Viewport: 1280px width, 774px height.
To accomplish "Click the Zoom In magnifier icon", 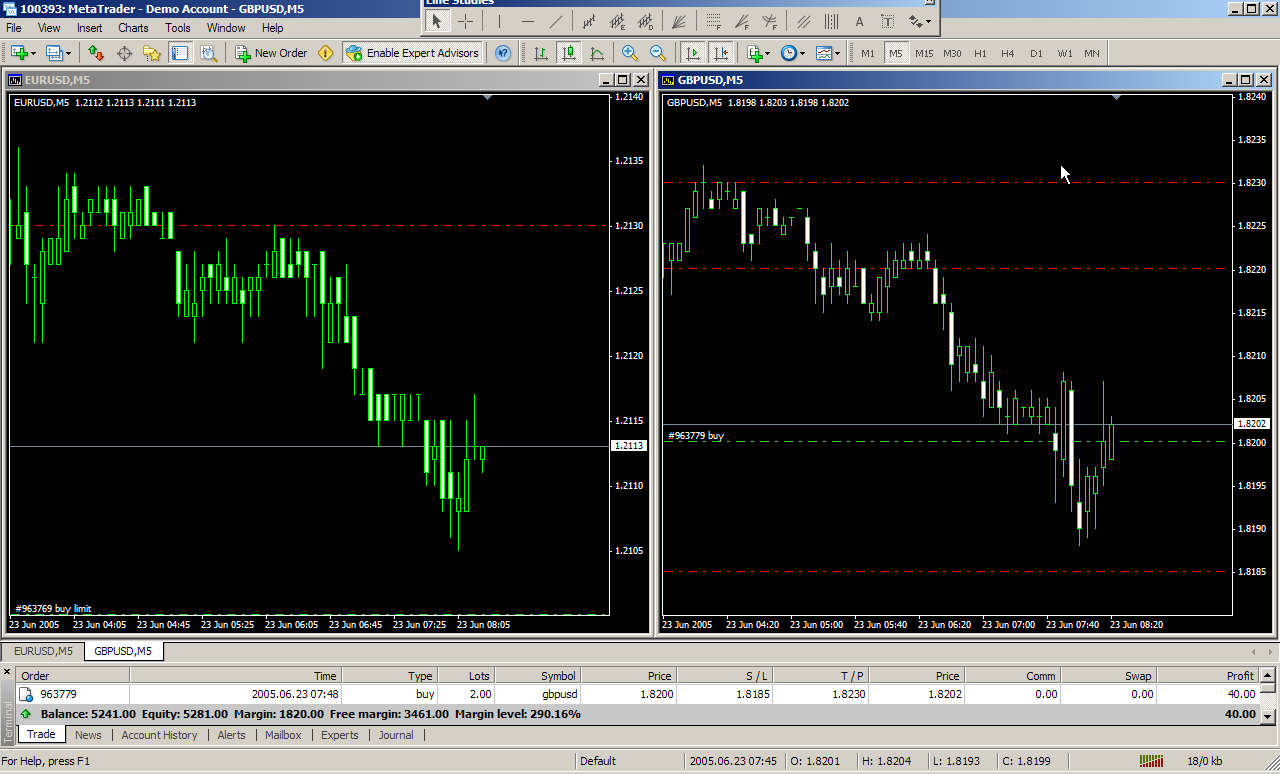I will [630, 53].
